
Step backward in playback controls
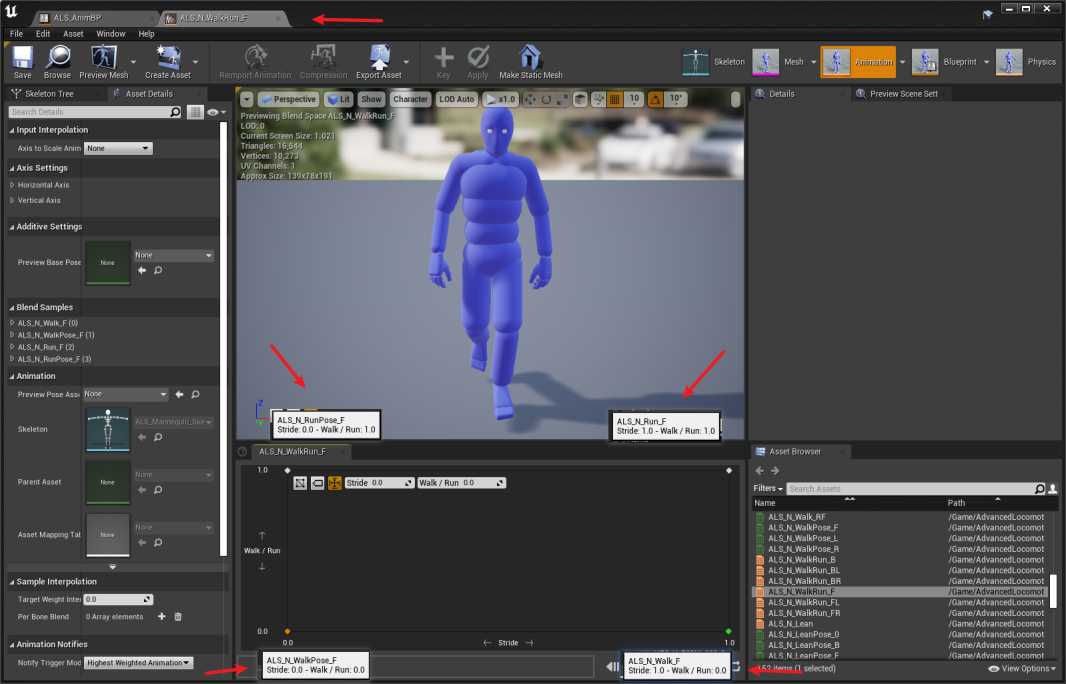(x=612, y=666)
